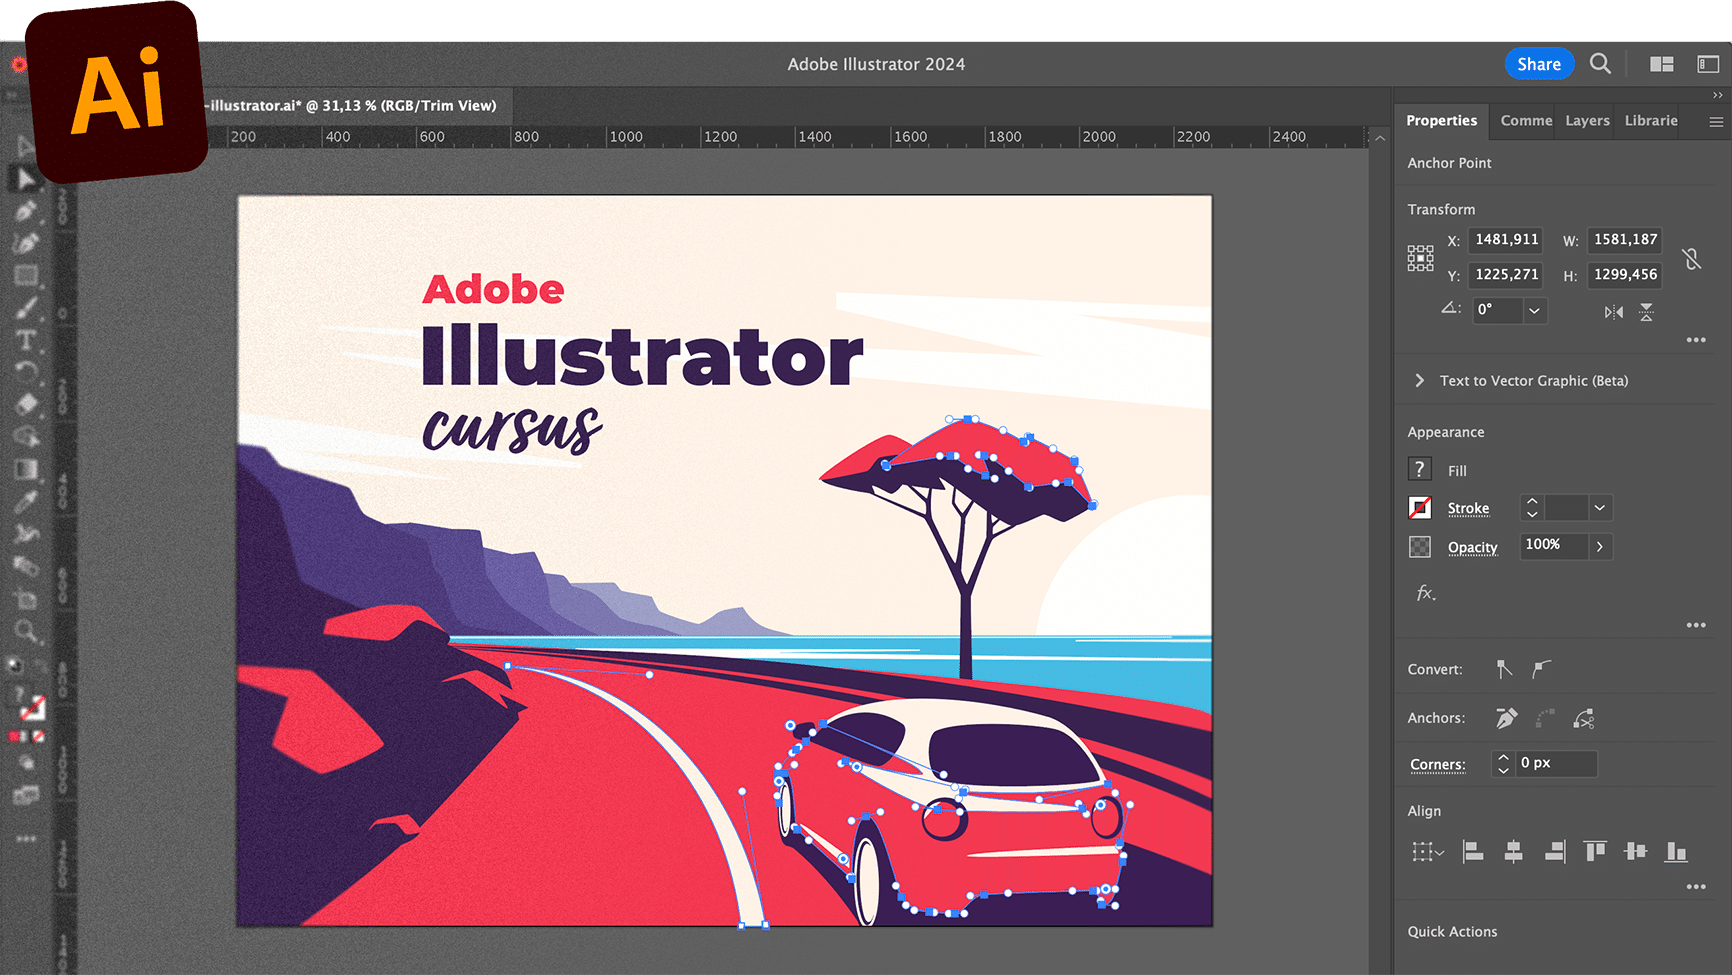Flip the selection horizontally

[x=1613, y=312]
